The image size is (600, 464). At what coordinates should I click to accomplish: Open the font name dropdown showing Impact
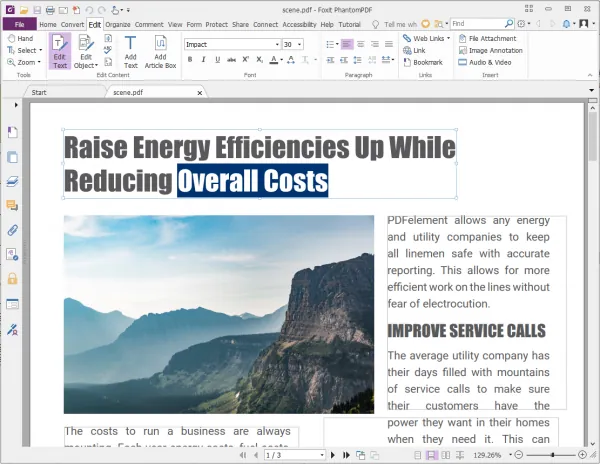pyautogui.click(x=277, y=45)
